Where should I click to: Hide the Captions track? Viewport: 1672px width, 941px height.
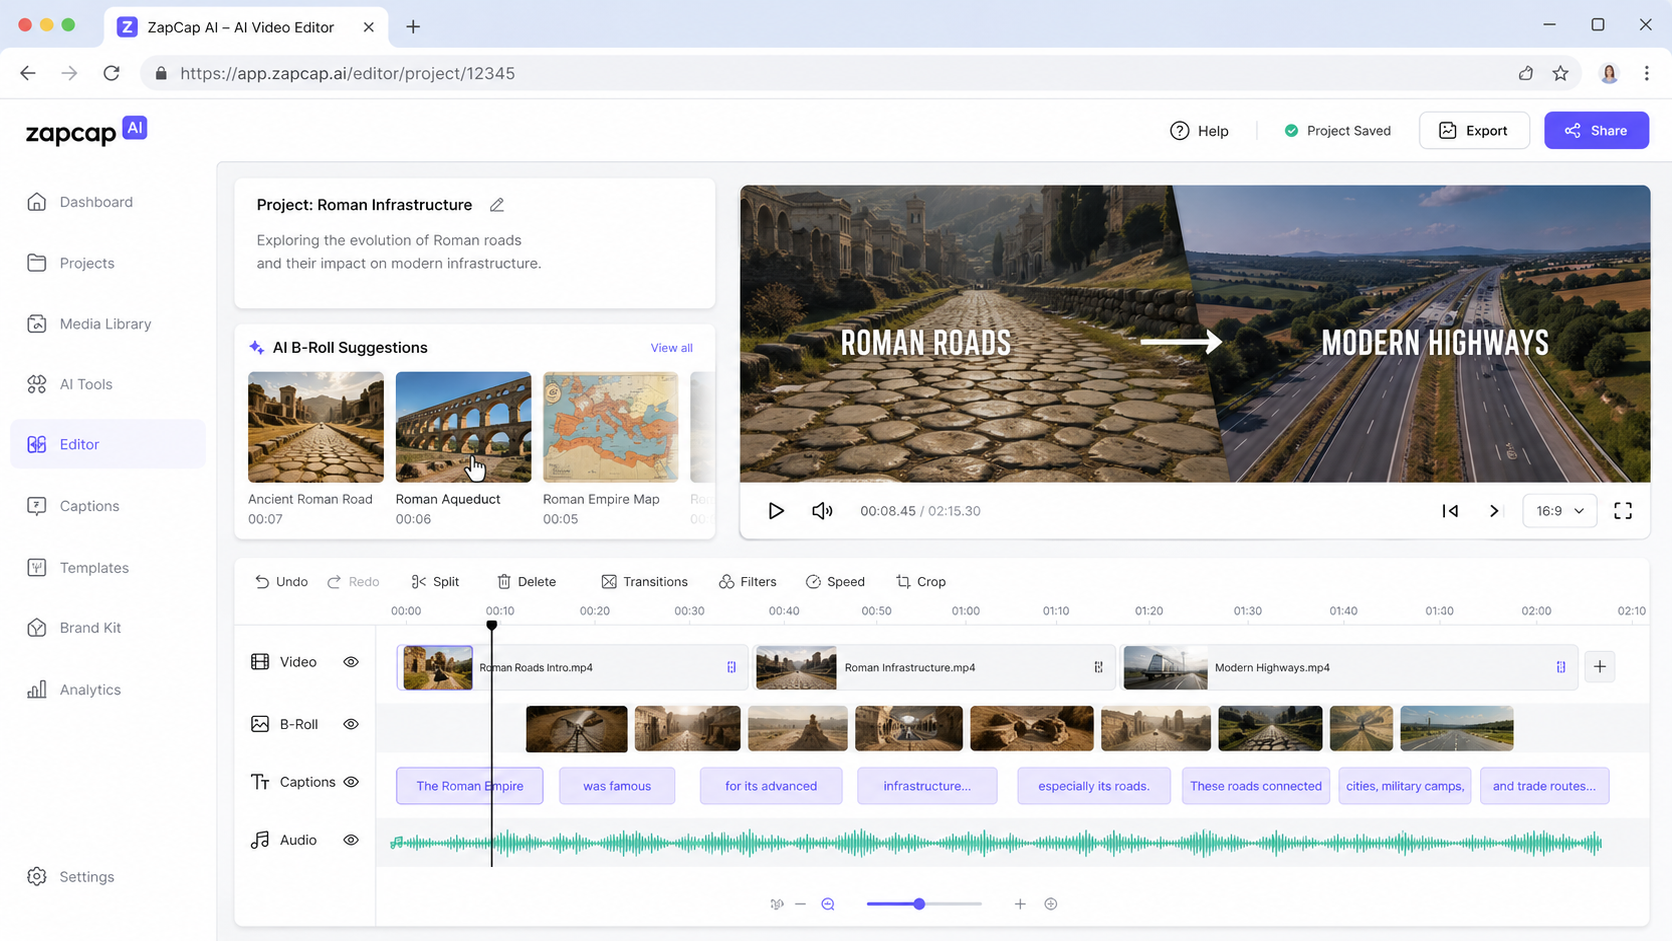(351, 782)
